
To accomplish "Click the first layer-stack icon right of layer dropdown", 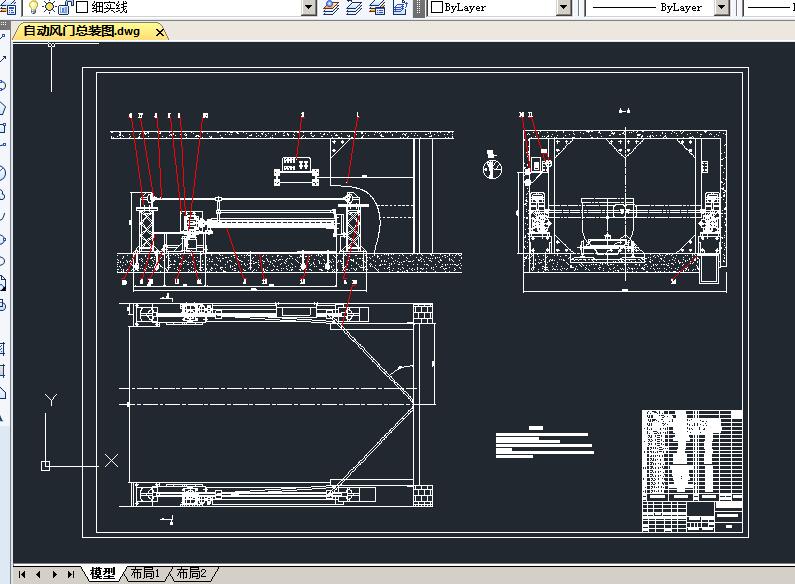I will tap(332, 8).
